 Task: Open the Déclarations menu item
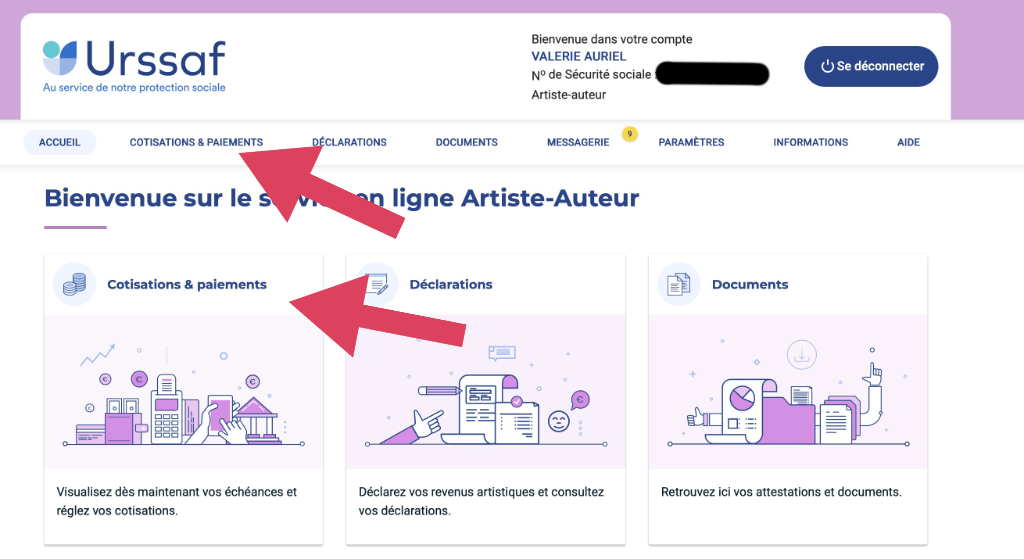click(x=349, y=142)
